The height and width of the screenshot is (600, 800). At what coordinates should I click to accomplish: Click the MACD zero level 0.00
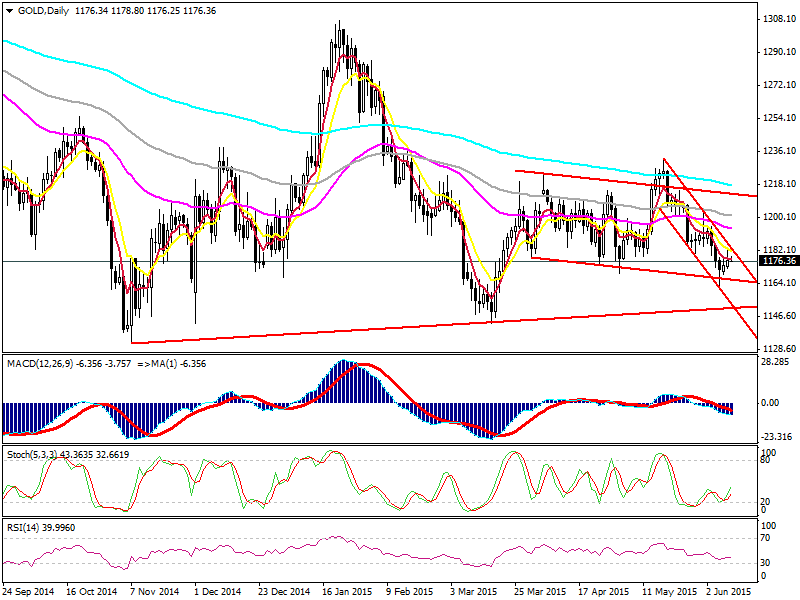[x=770, y=403]
